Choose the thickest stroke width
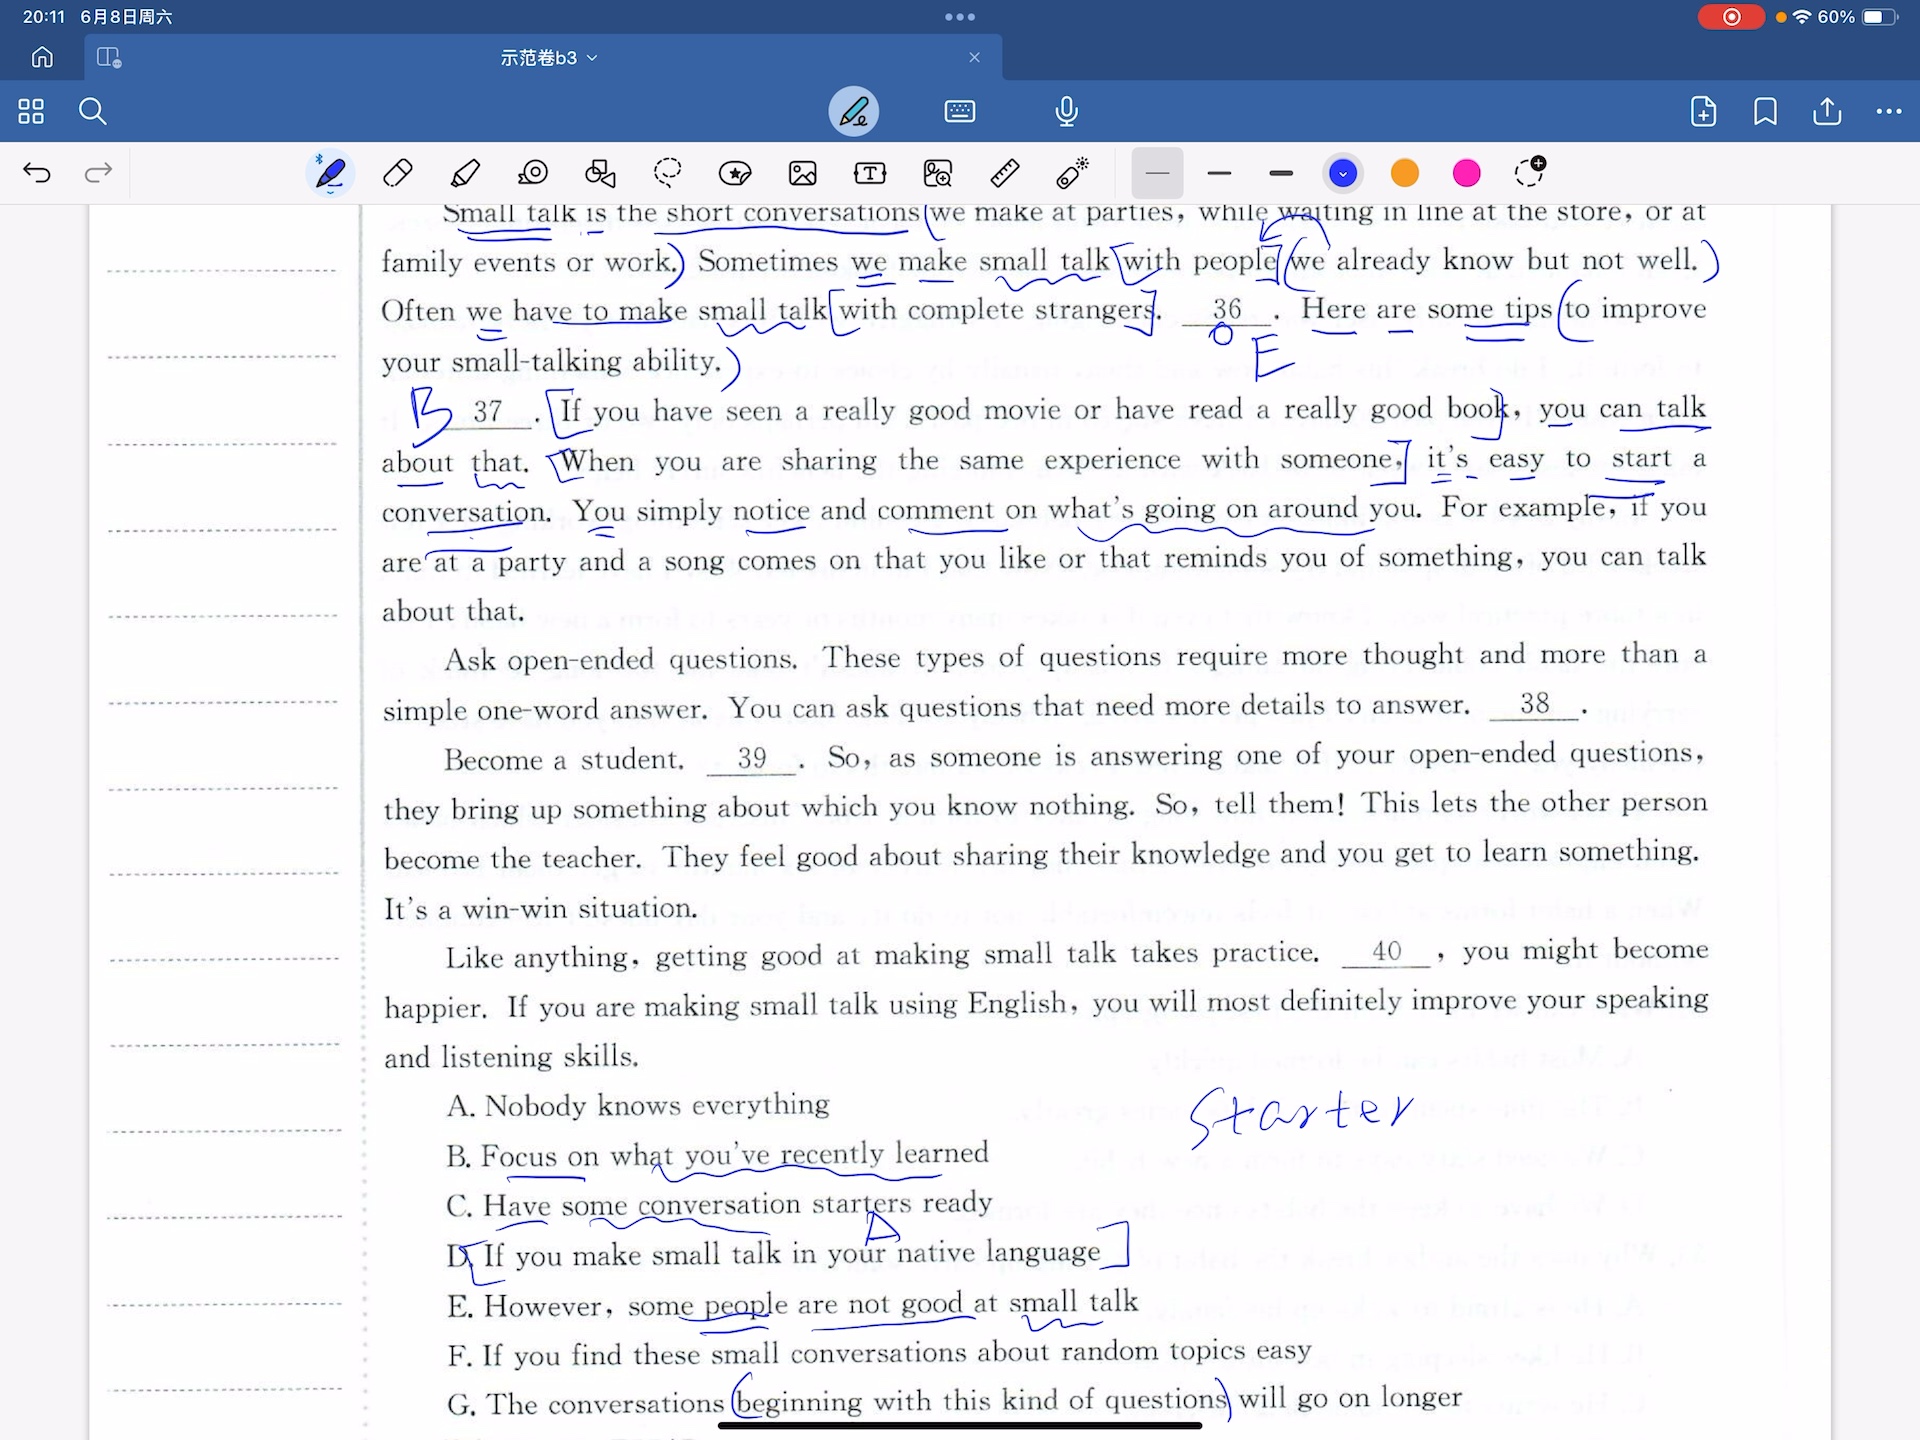 [1281, 173]
